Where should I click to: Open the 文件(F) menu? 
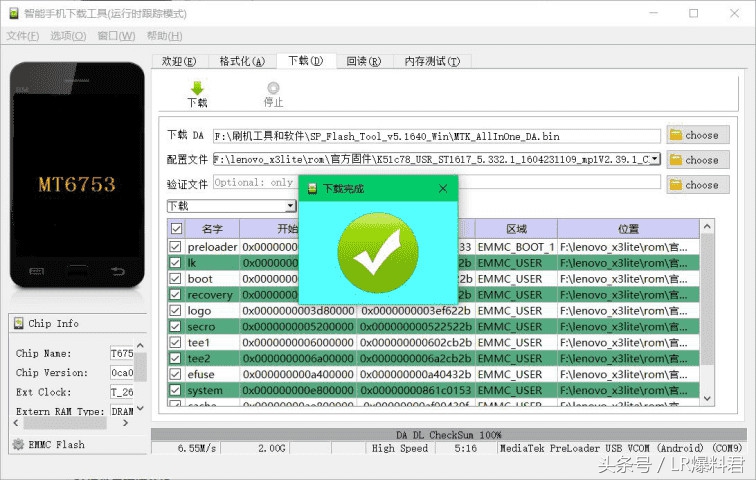(23, 36)
